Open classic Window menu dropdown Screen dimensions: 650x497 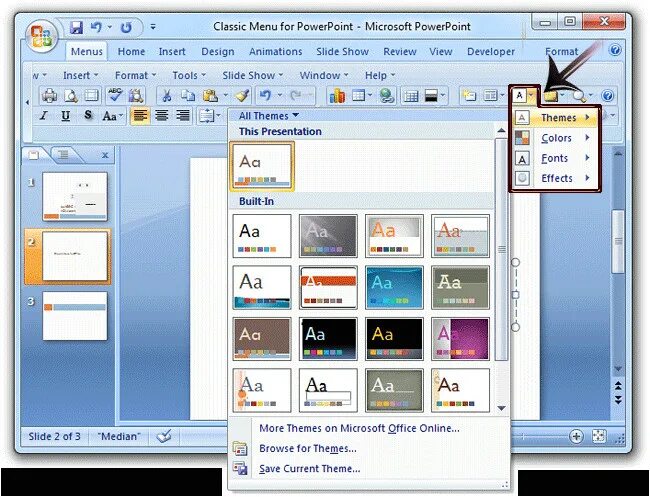pyautogui.click(x=324, y=75)
